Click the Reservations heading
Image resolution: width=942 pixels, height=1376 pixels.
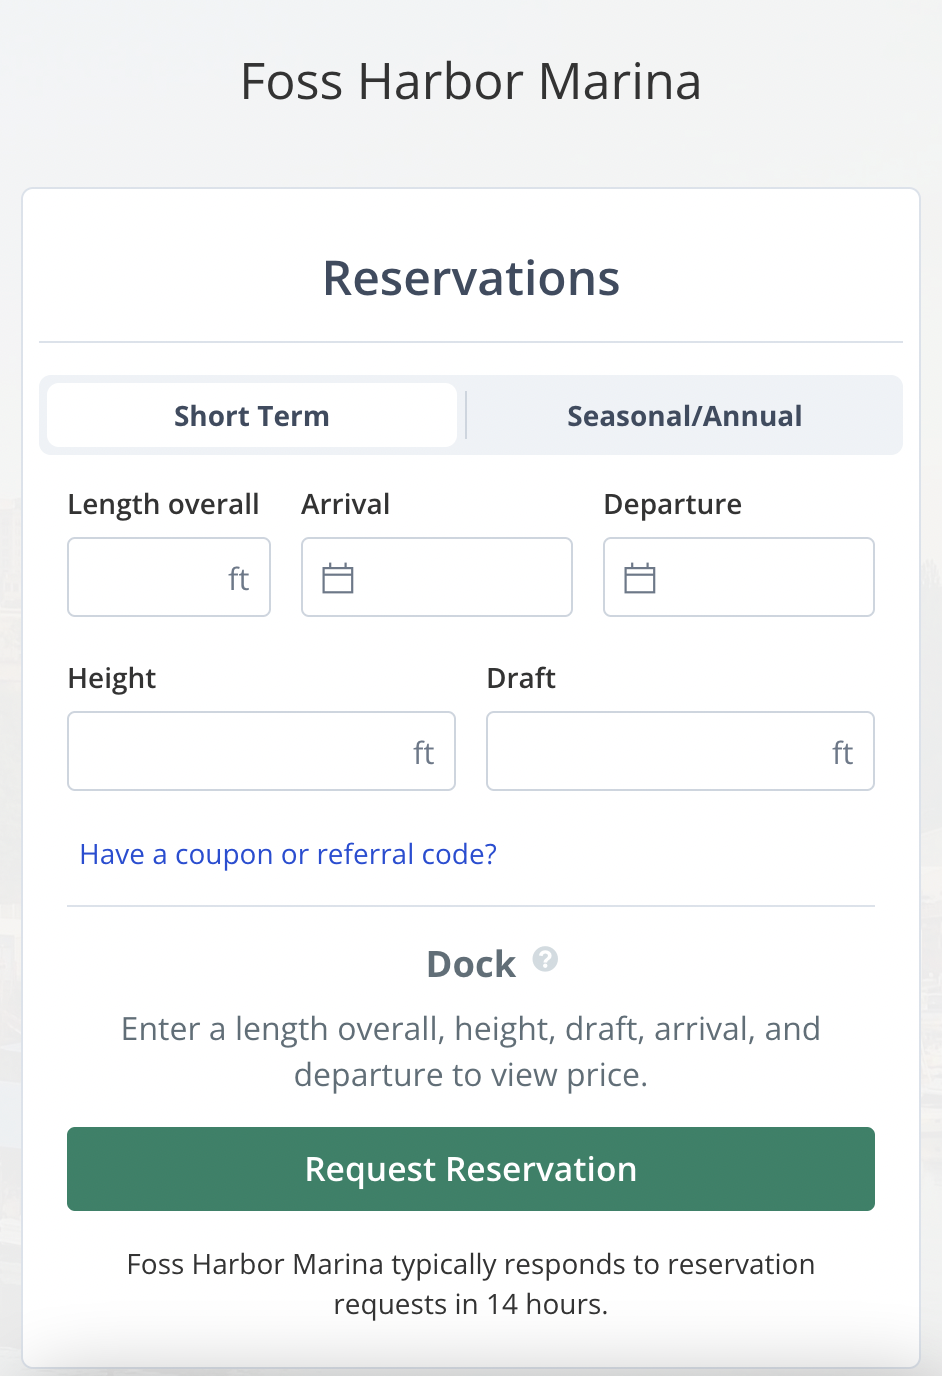[471, 278]
